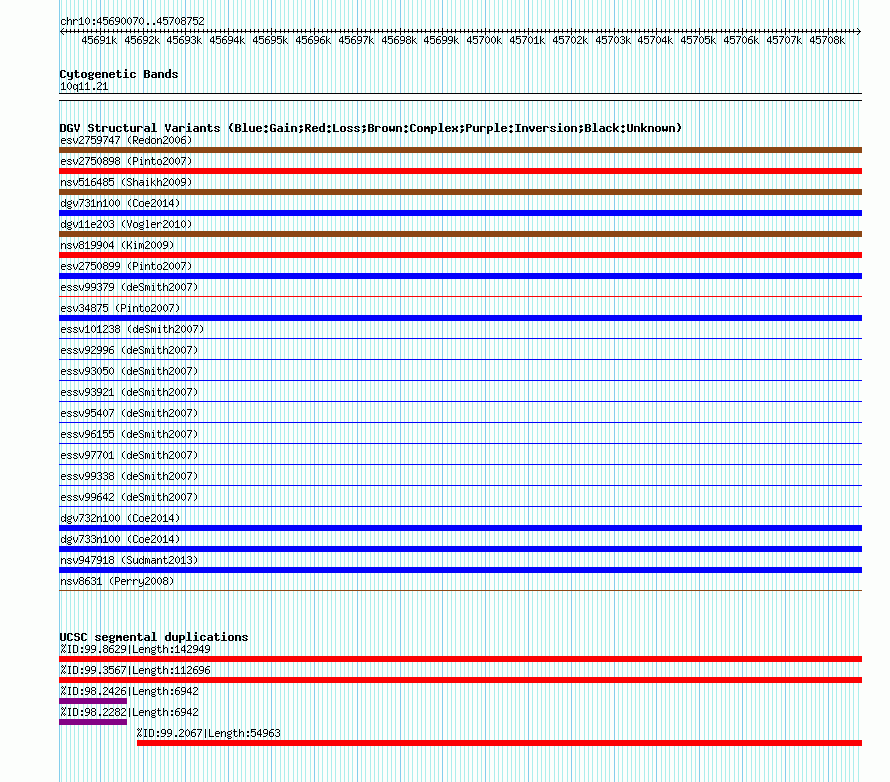Select the blue gain bar under dgv731n100

pos(460,213)
